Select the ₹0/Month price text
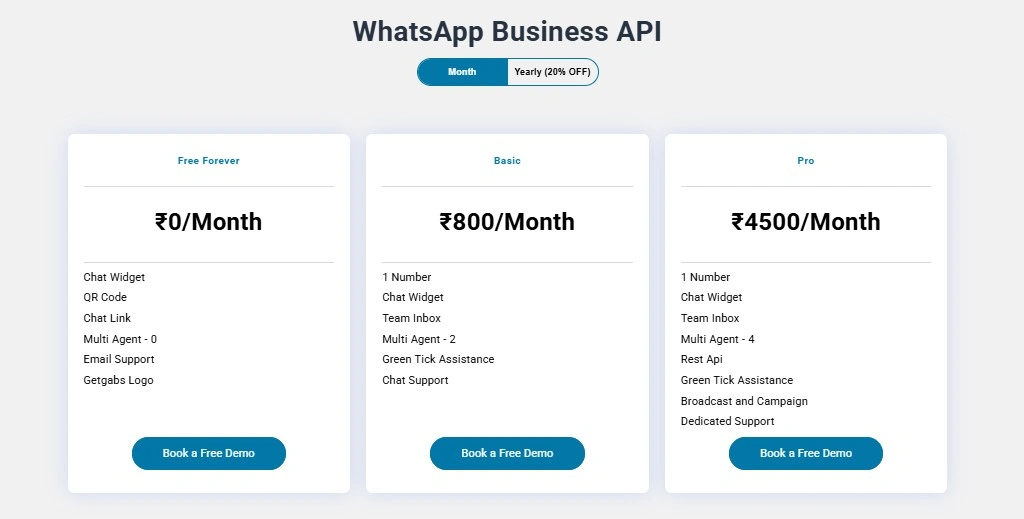1024x519 pixels. click(209, 222)
